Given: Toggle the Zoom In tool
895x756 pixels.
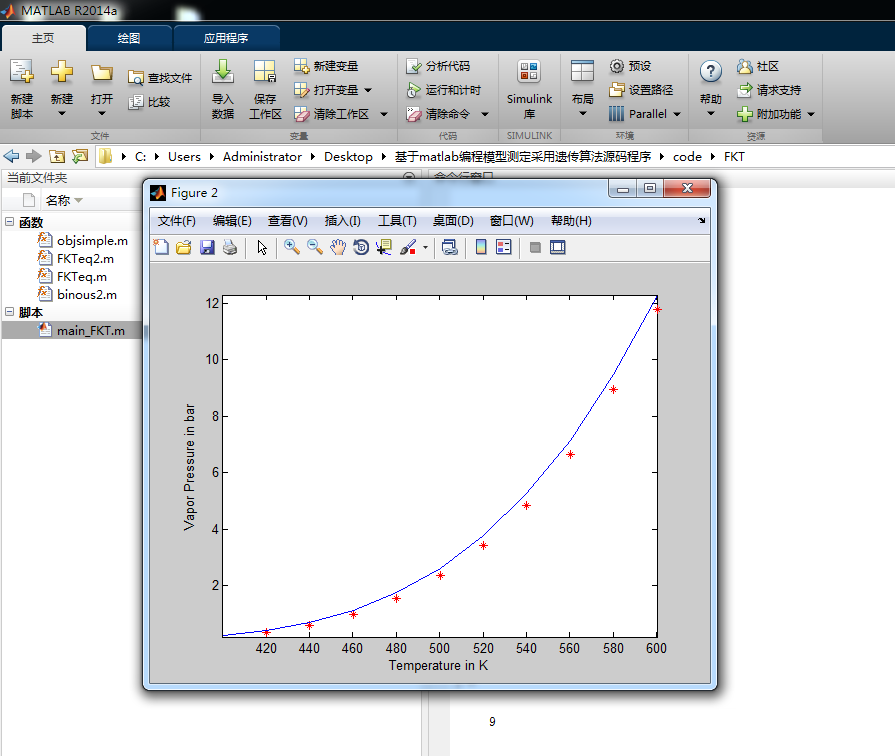Looking at the screenshot, I should pyautogui.click(x=292, y=247).
